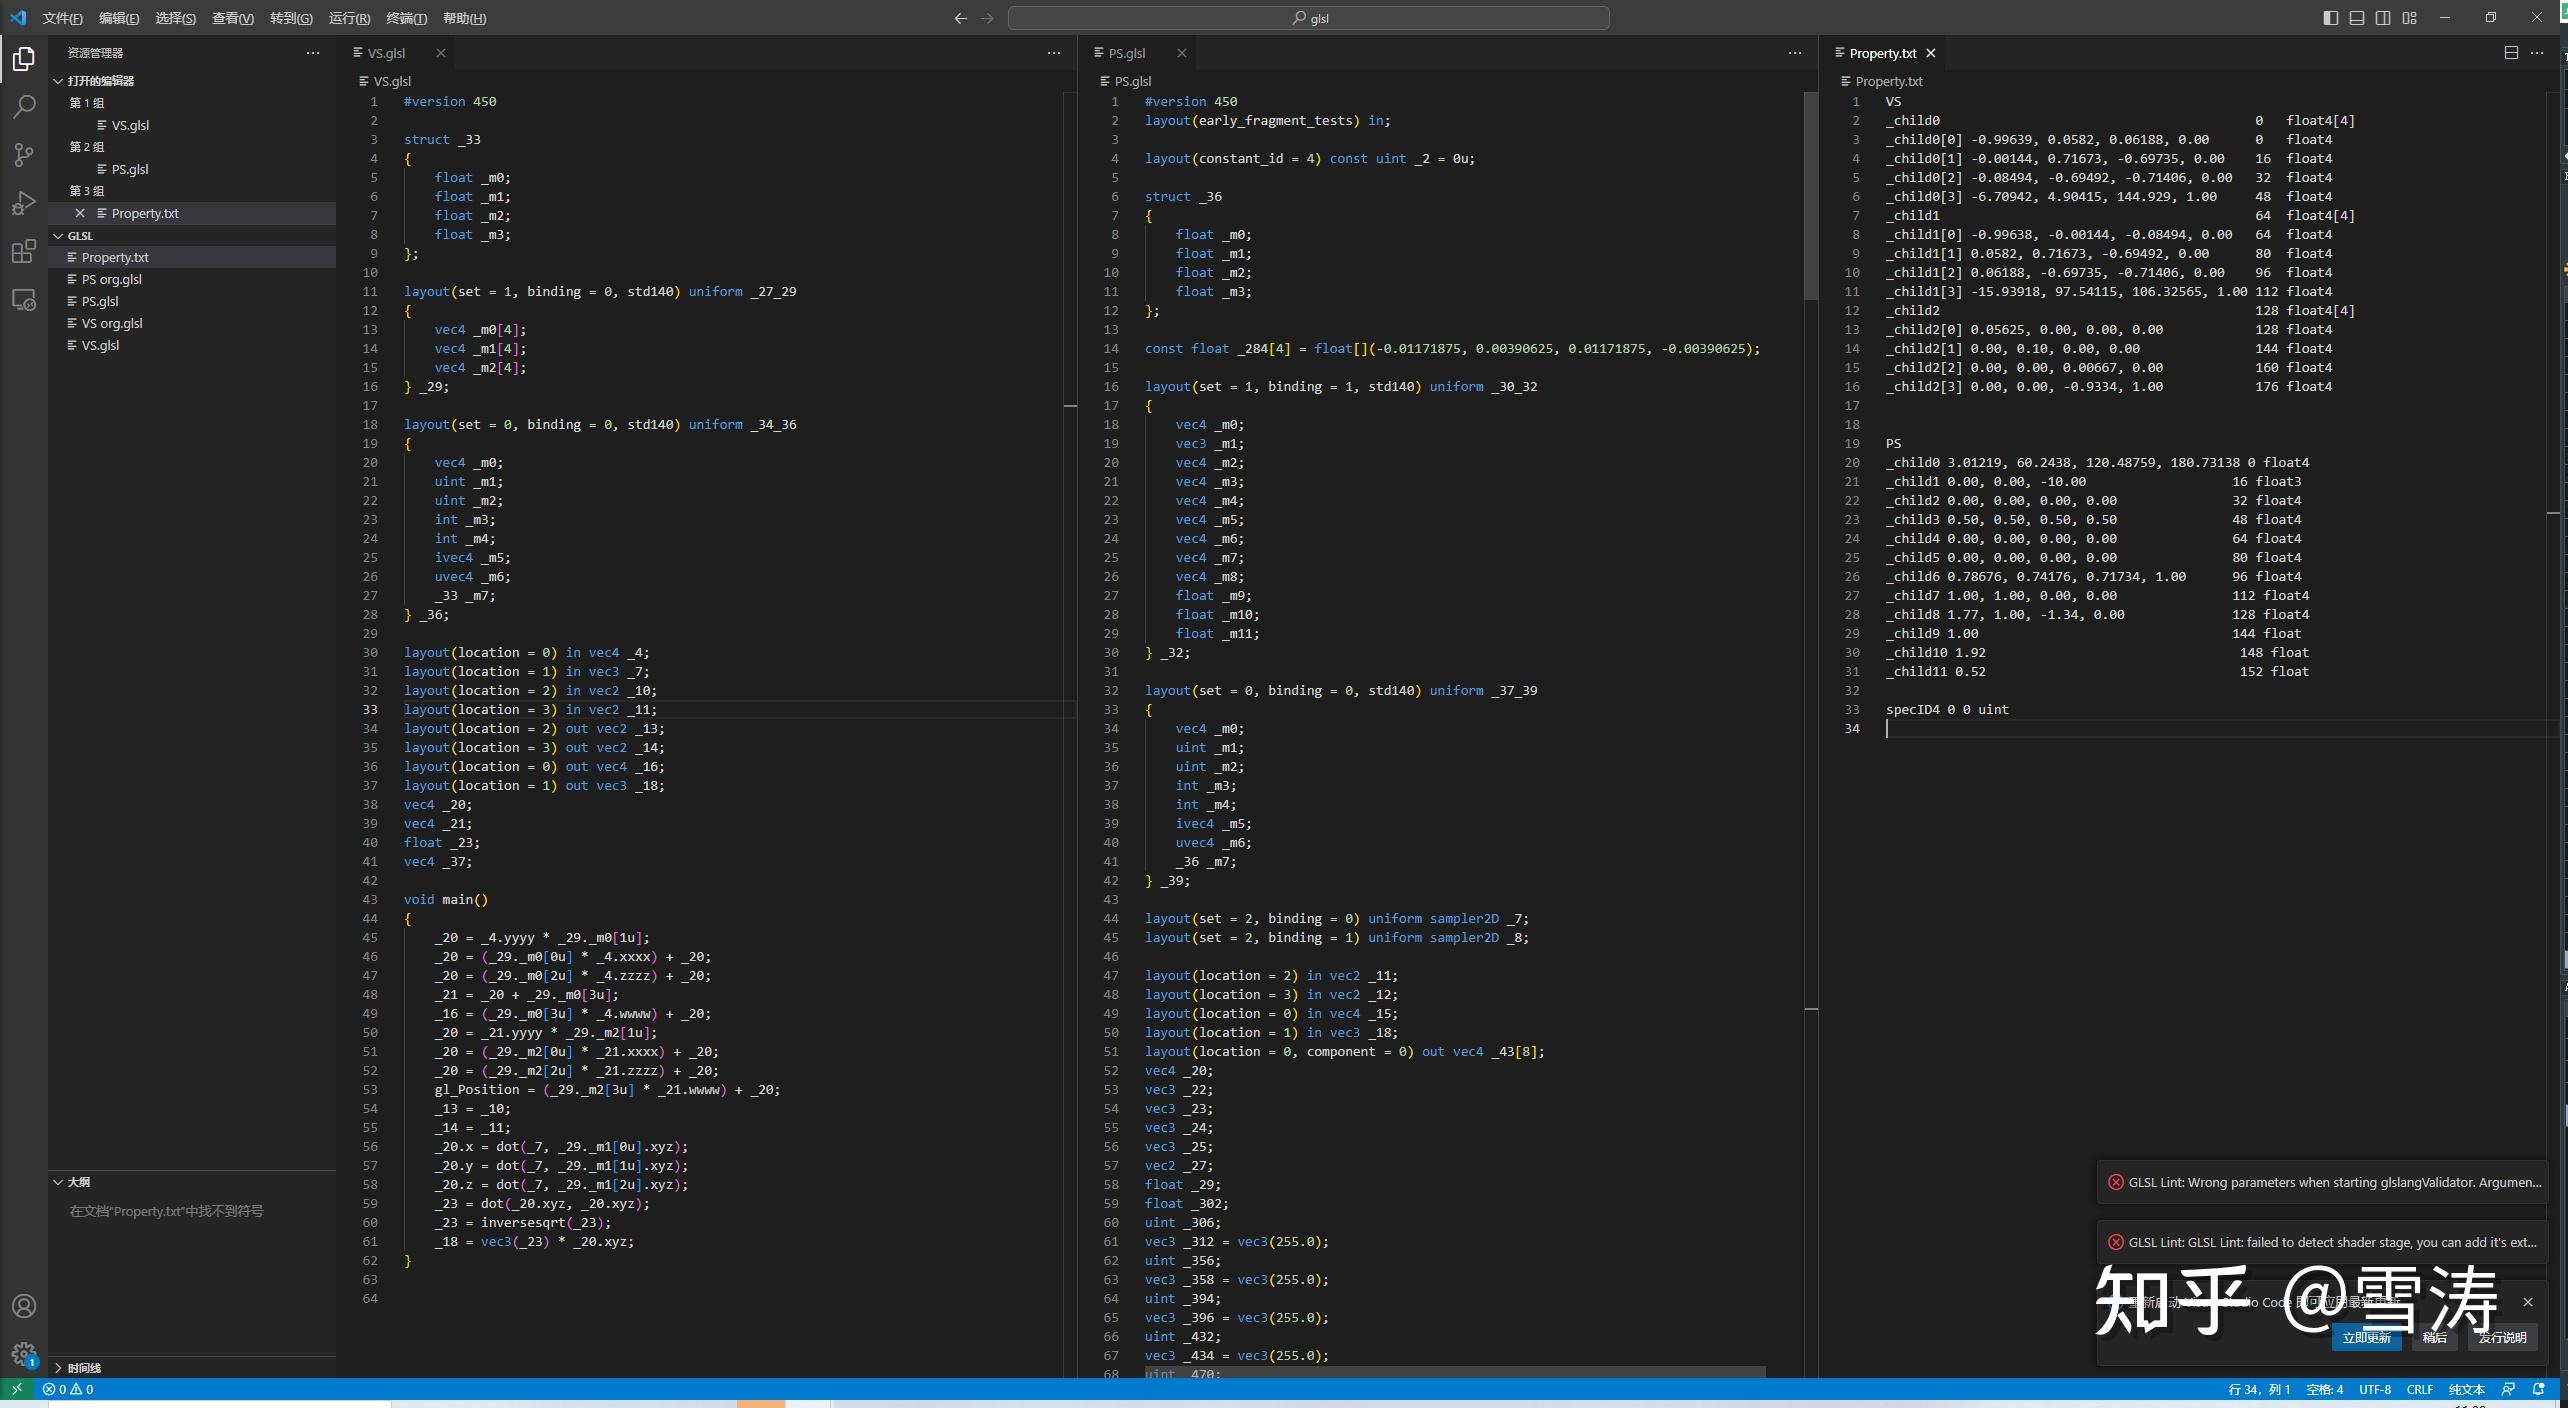This screenshot has height=1408, width=2568.
Task: Toggle the primary sidebar layout button
Action: click(x=2331, y=18)
